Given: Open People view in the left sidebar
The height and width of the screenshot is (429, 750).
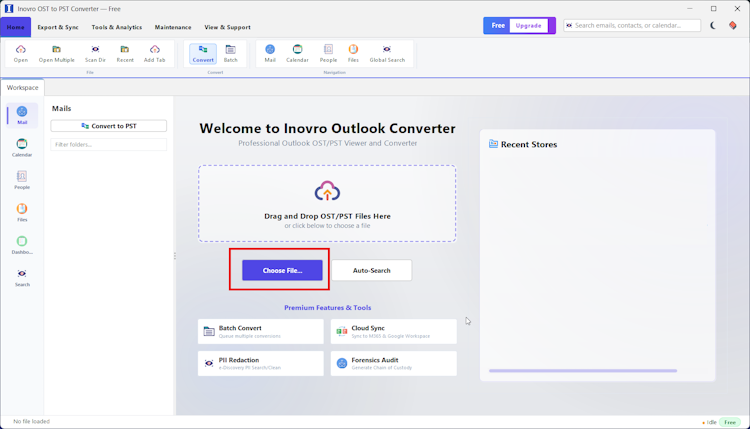Looking at the screenshot, I should (x=22, y=180).
